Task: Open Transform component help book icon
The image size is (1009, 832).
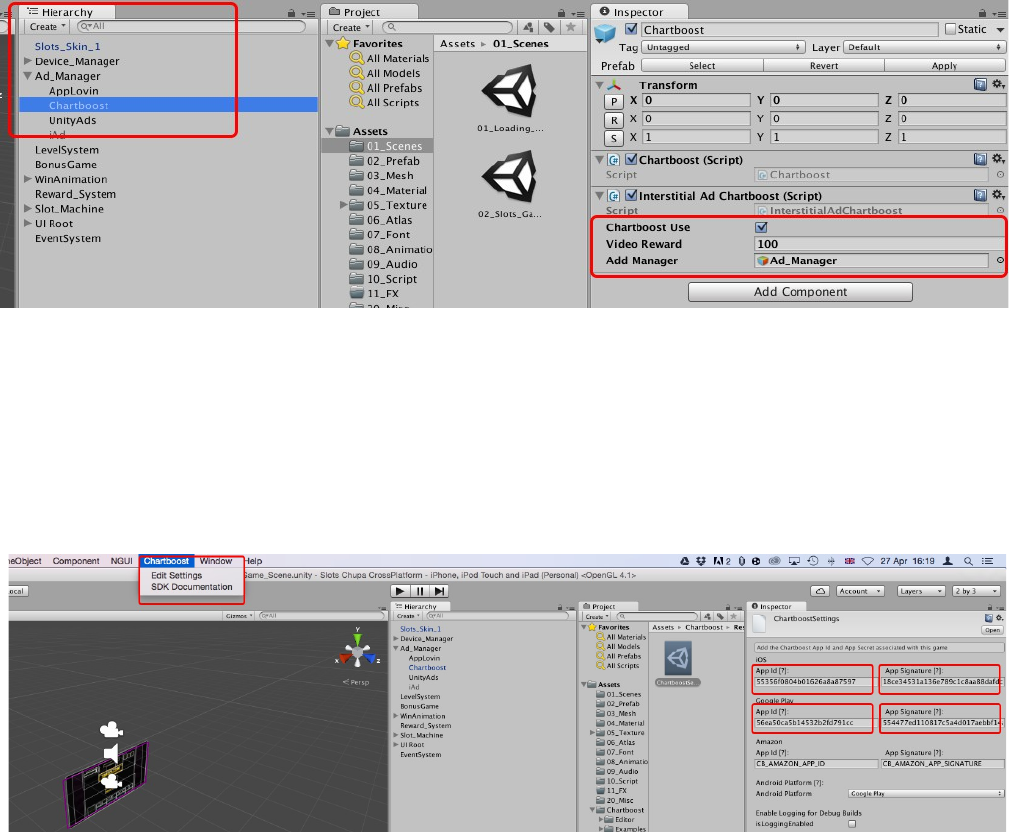Action: click(980, 84)
